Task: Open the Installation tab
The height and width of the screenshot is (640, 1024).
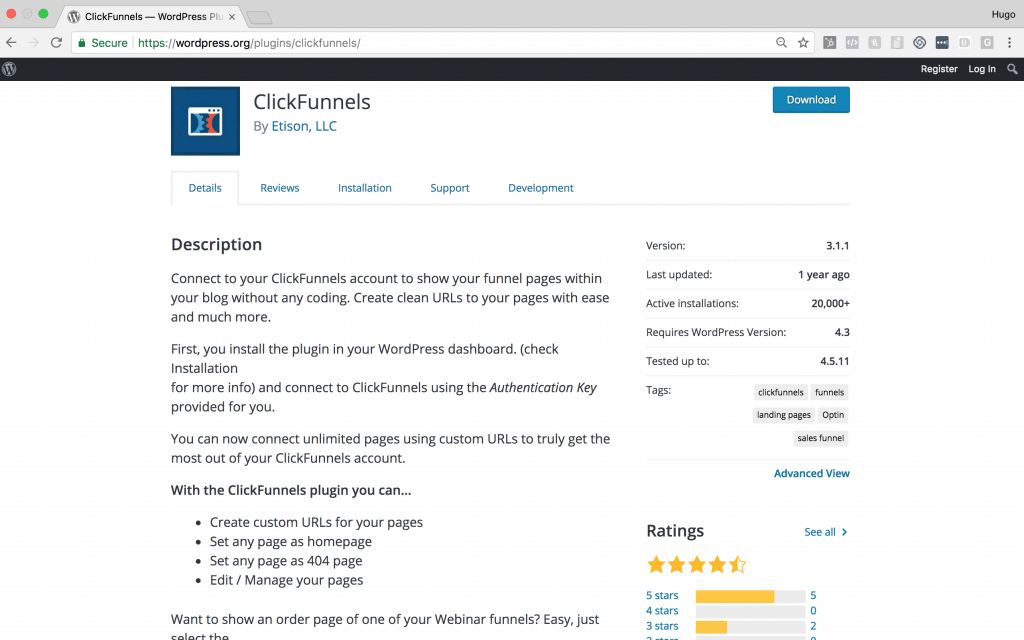Action: click(364, 188)
